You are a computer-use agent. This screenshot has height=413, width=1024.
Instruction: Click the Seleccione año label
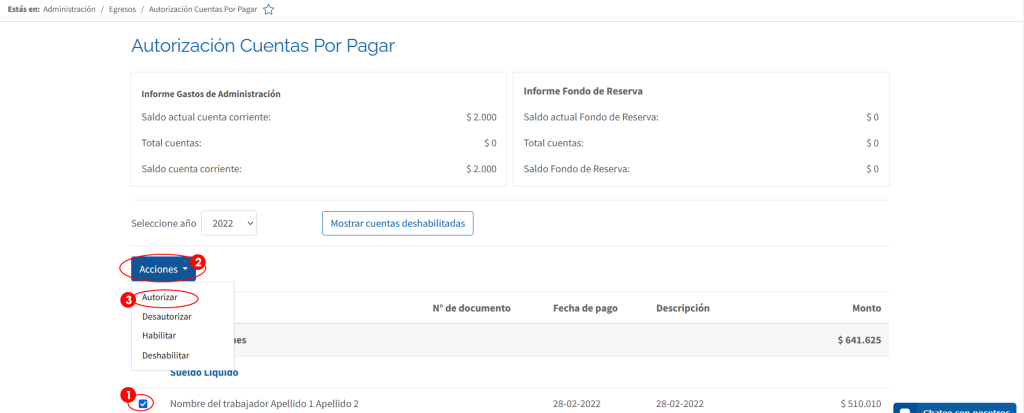click(164, 223)
